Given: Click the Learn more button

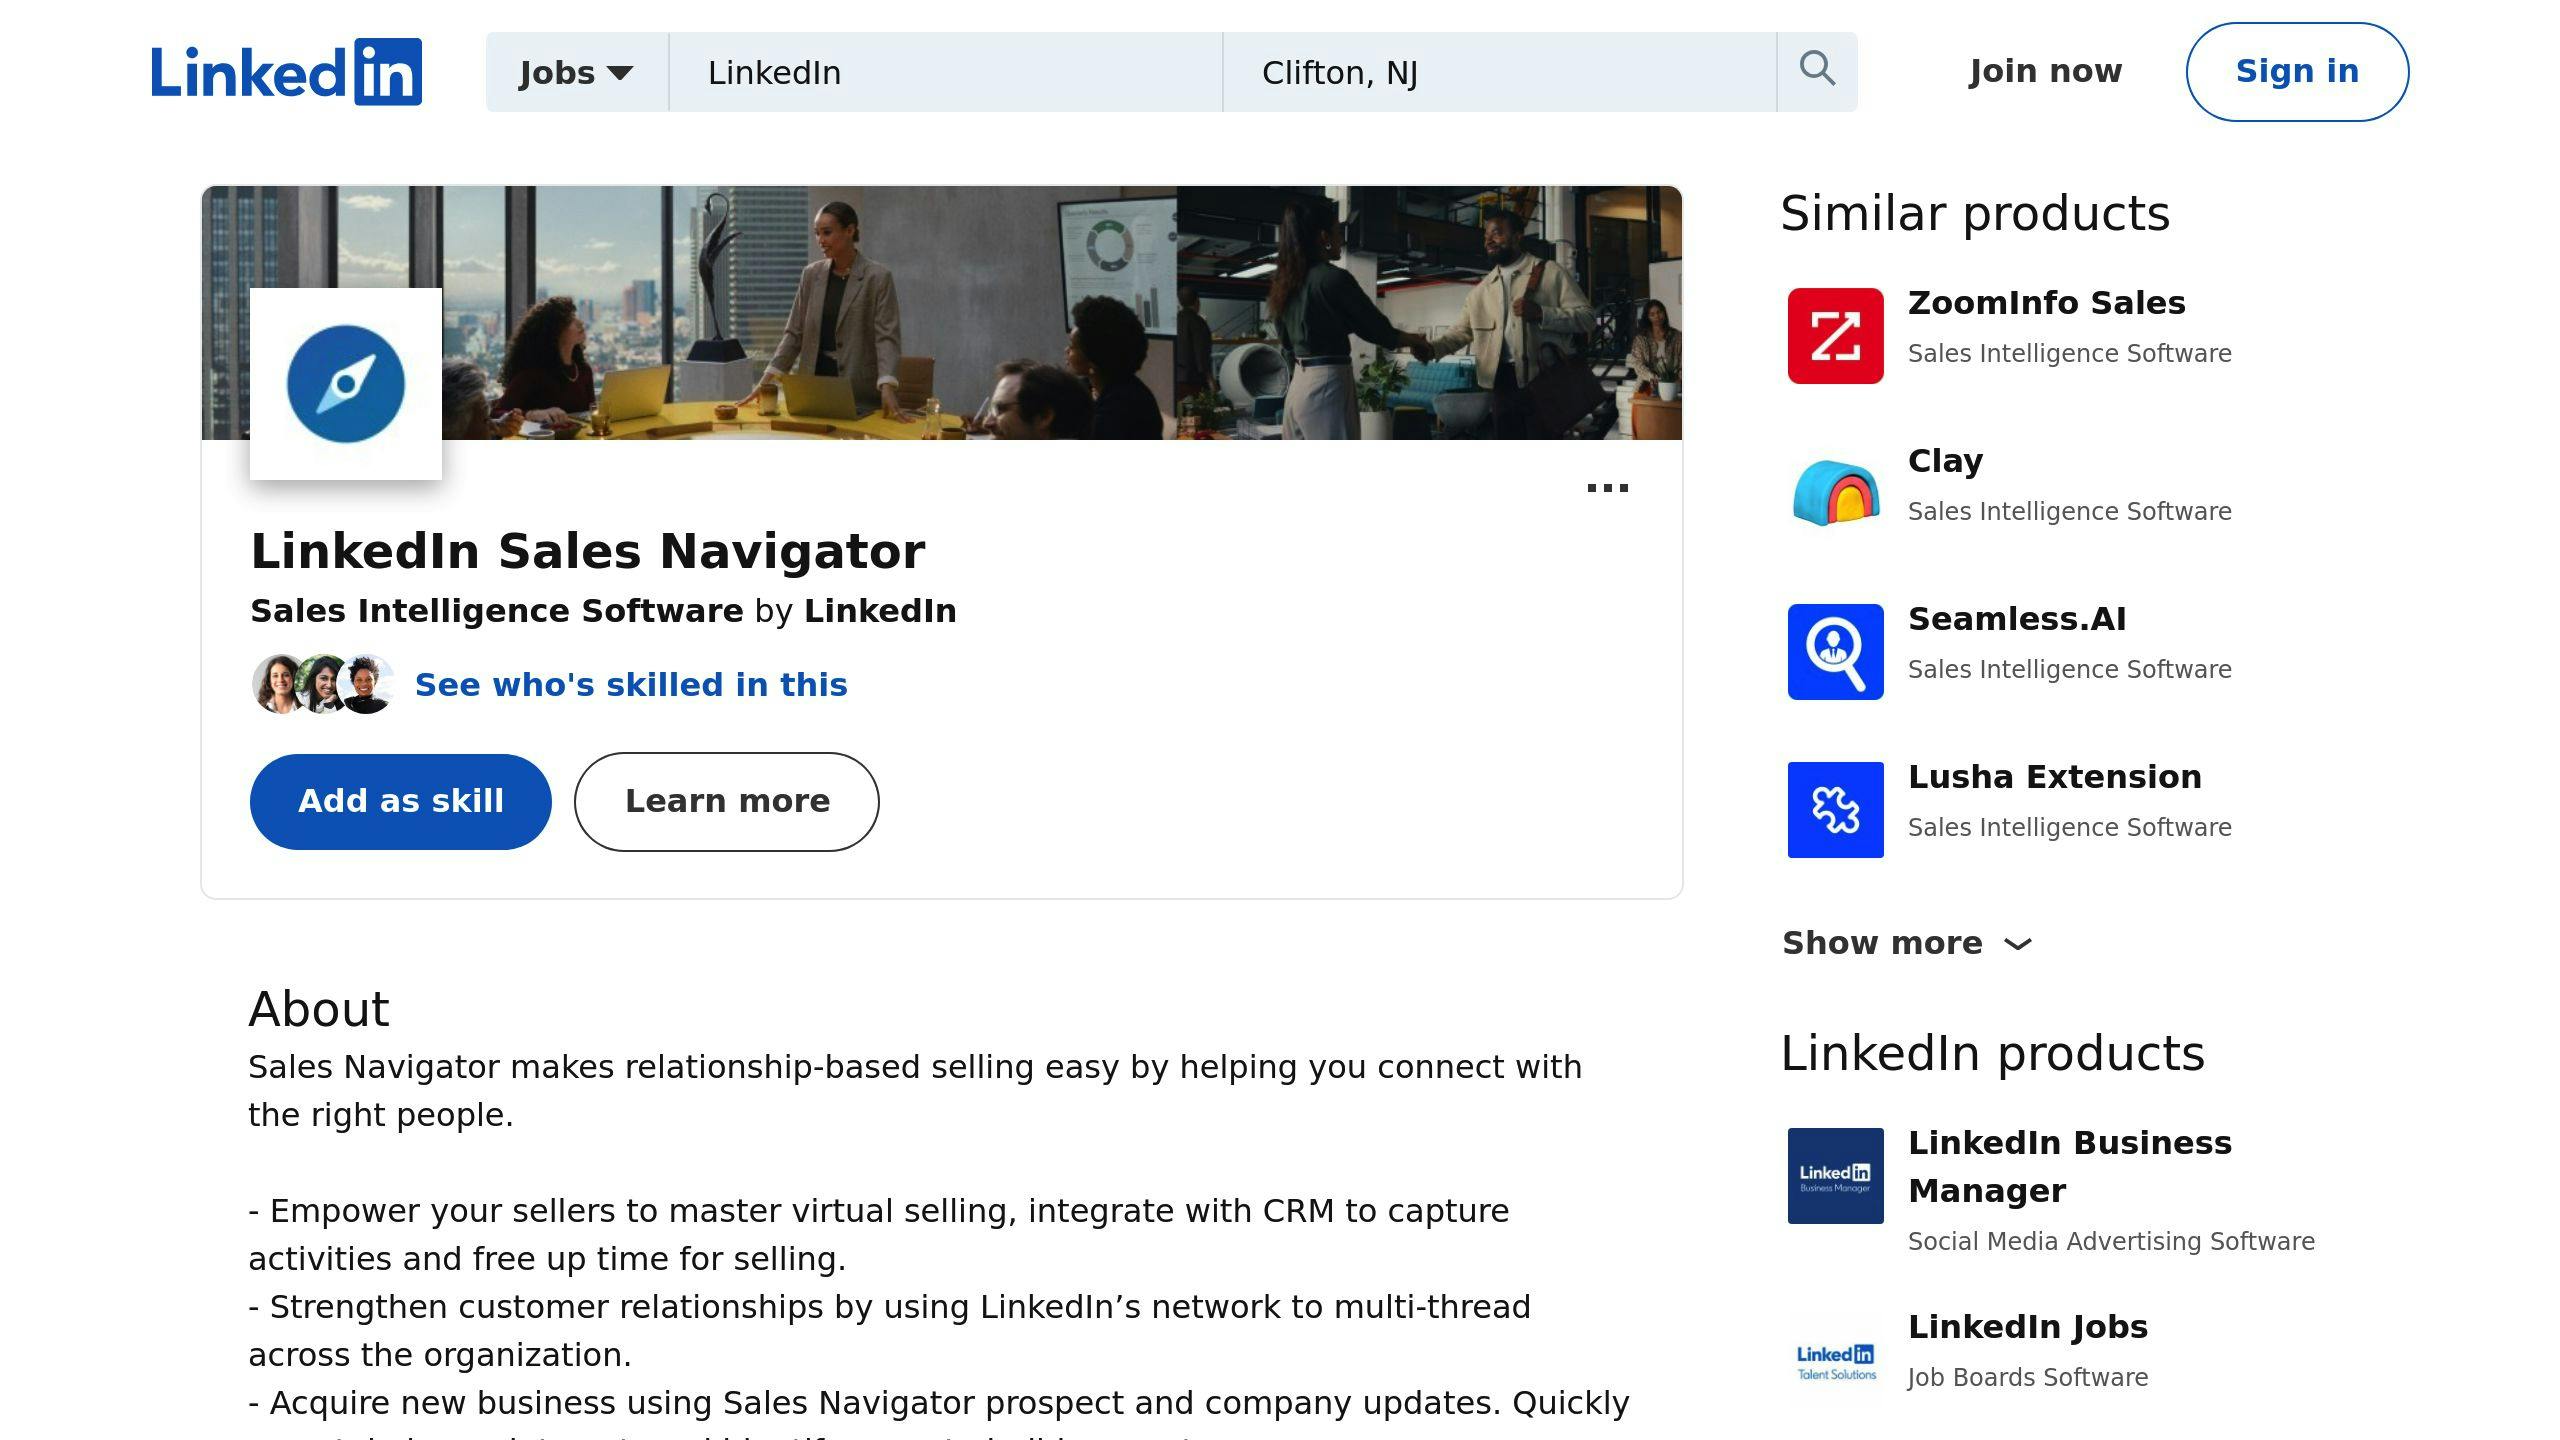Looking at the screenshot, I should coord(726,800).
